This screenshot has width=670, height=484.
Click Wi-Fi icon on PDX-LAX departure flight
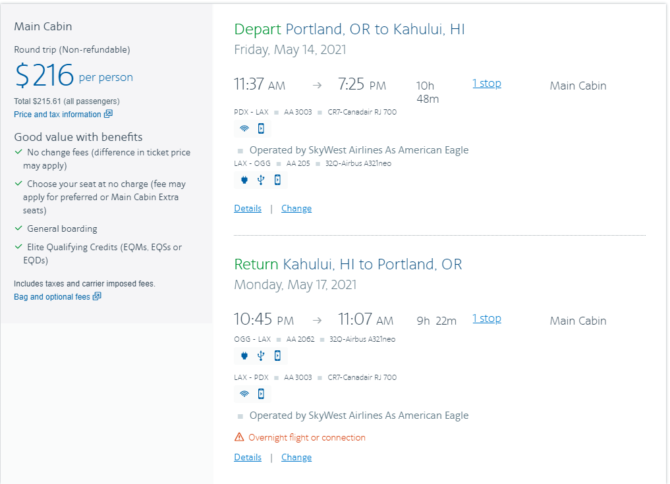[244, 129]
